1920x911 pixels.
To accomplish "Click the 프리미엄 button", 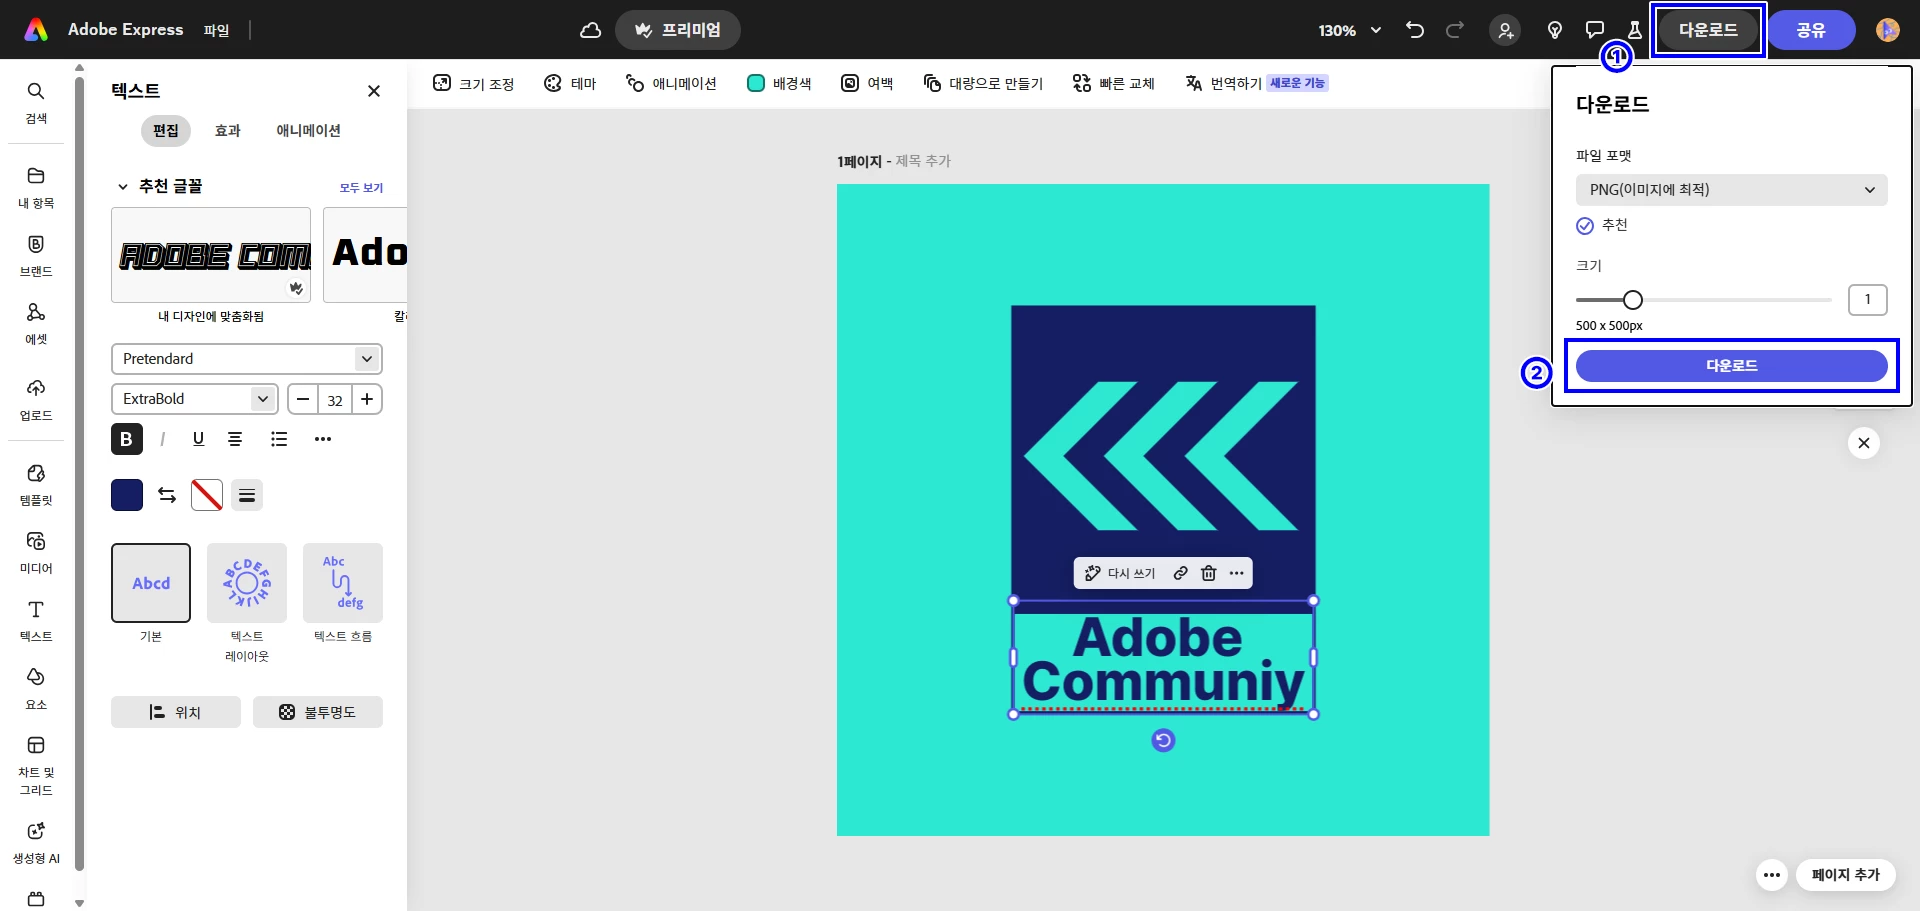I will coord(678,30).
